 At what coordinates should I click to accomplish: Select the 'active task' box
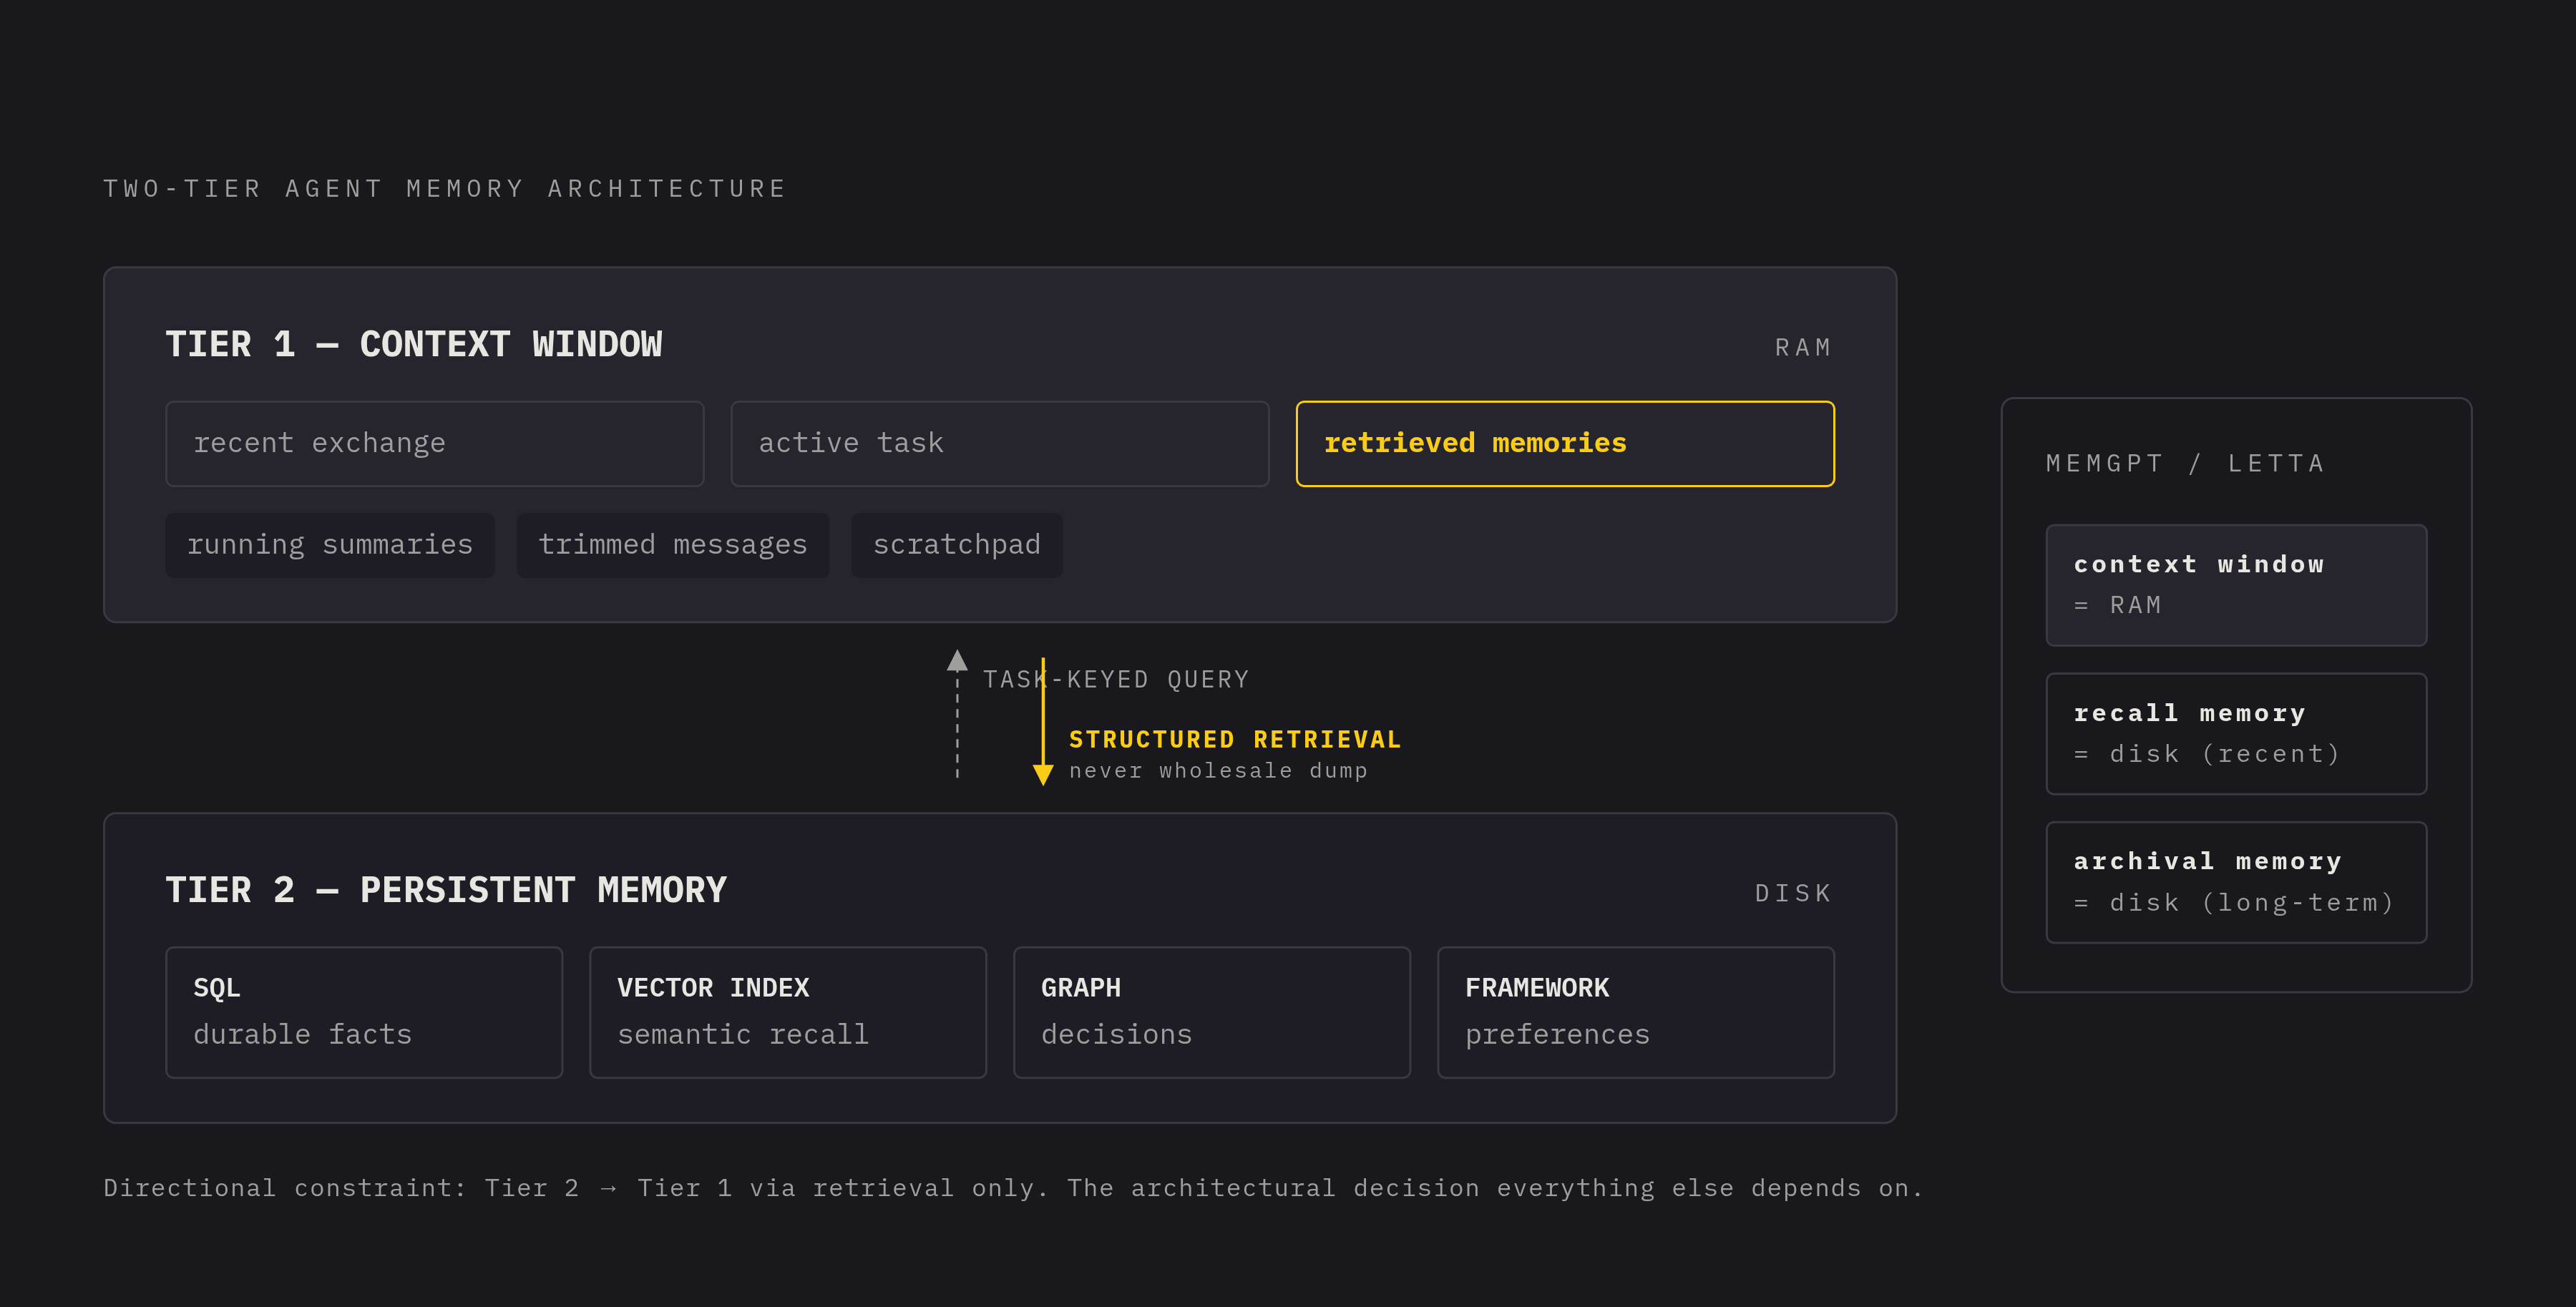(x=999, y=443)
